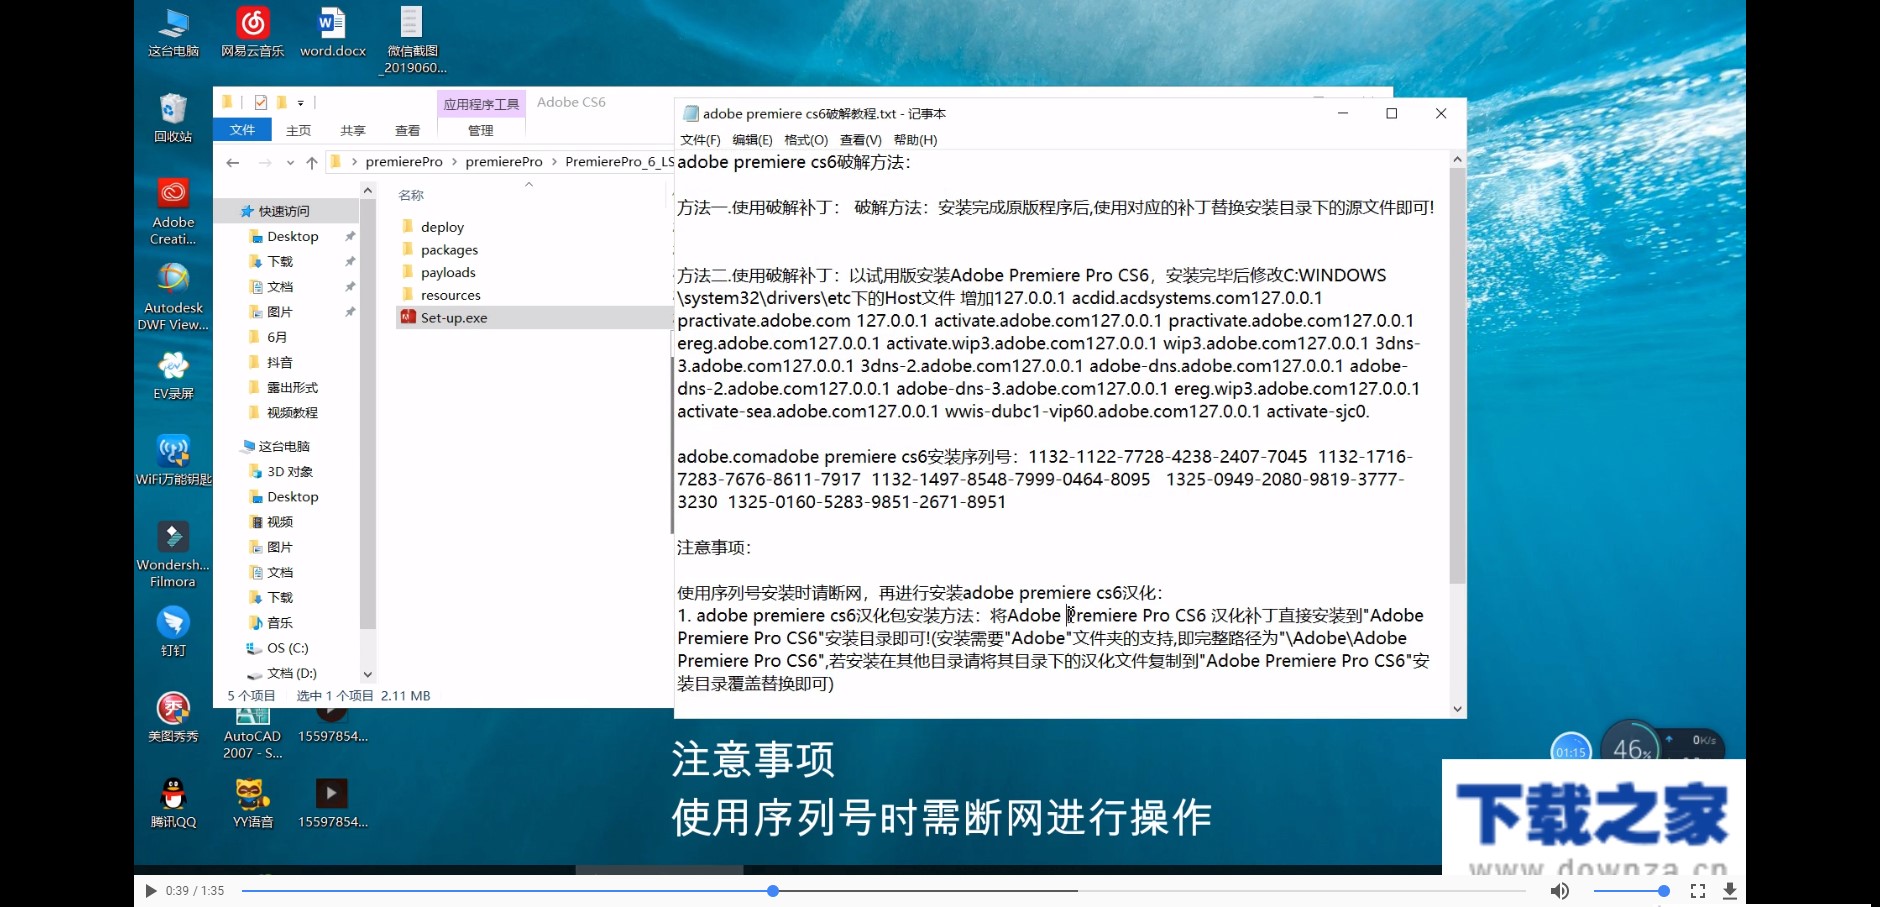Image resolution: width=1880 pixels, height=907 pixels.
Task: Collapse the navigation pane using the chevron above 快速访问
Action: point(368,188)
